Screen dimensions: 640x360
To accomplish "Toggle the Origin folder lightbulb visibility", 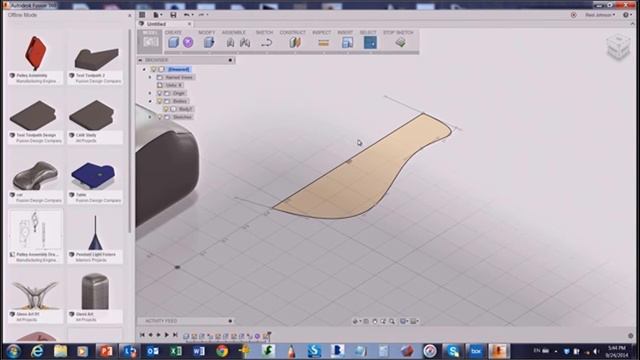I will click(x=160, y=93).
